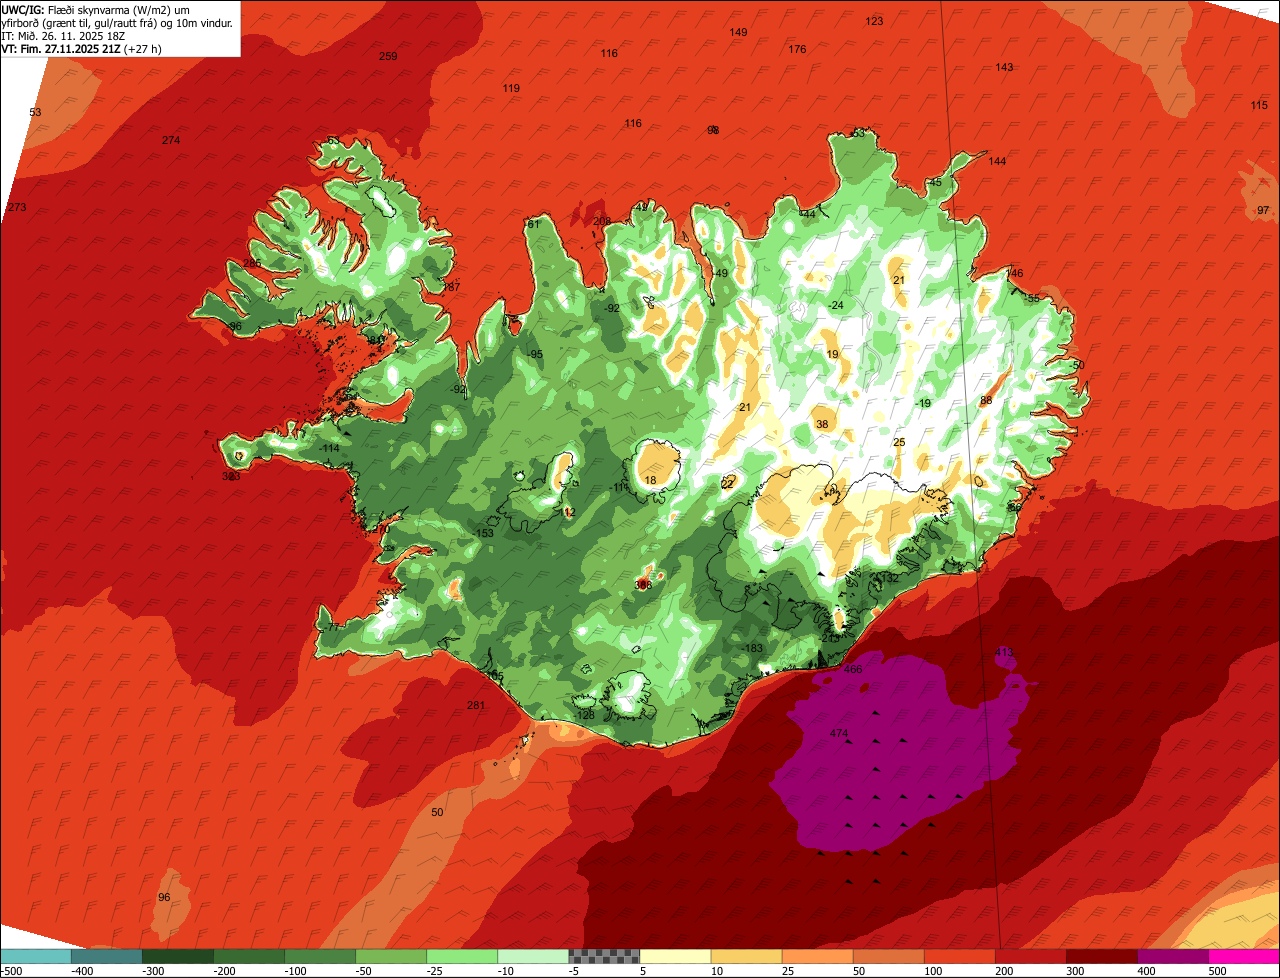Image resolution: width=1280 pixels, height=978 pixels.
Task: Click the land value -19
Action: [923, 403]
